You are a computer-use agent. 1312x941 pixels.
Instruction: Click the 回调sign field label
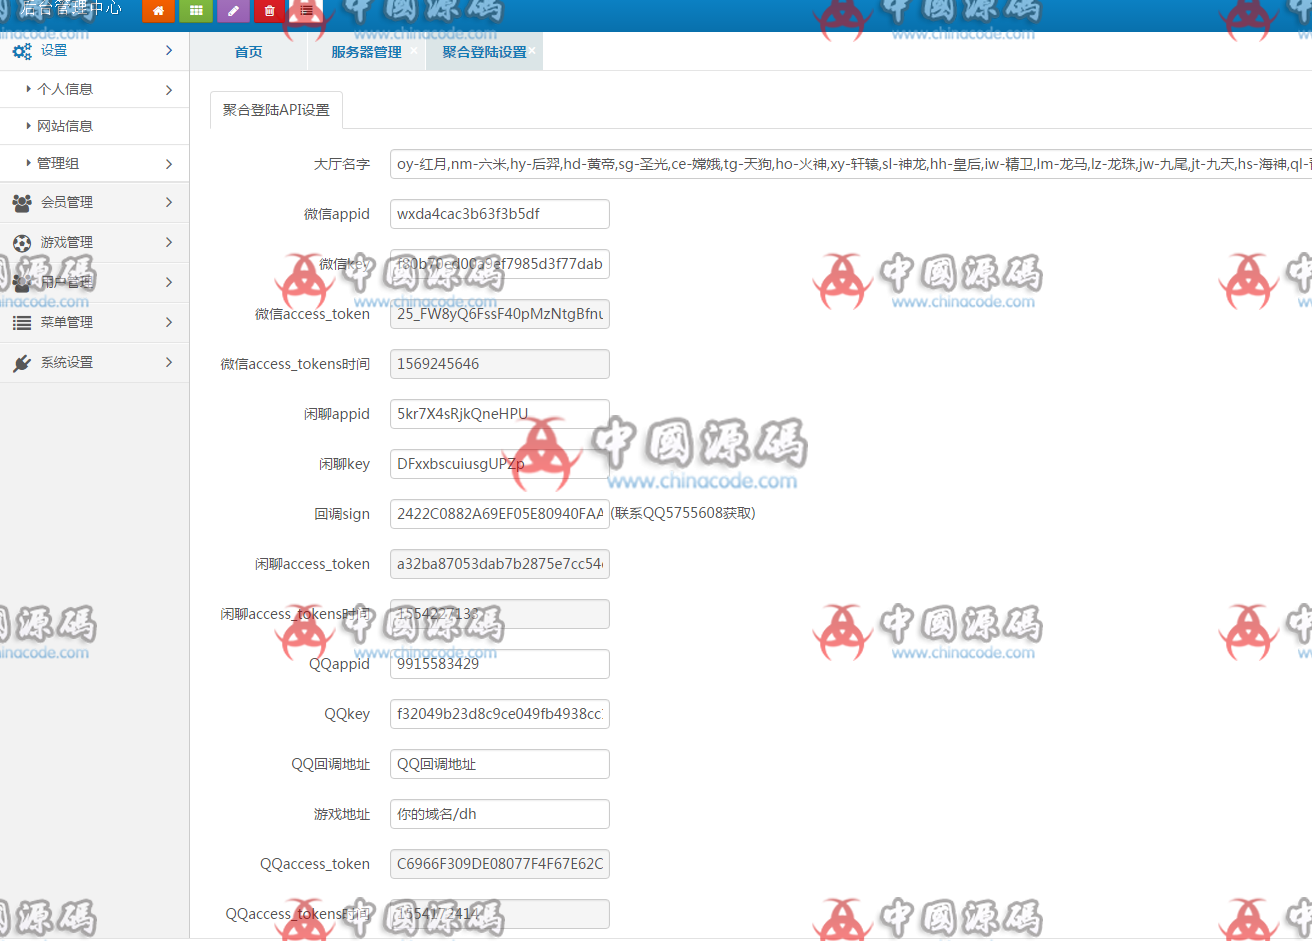coord(342,514)
